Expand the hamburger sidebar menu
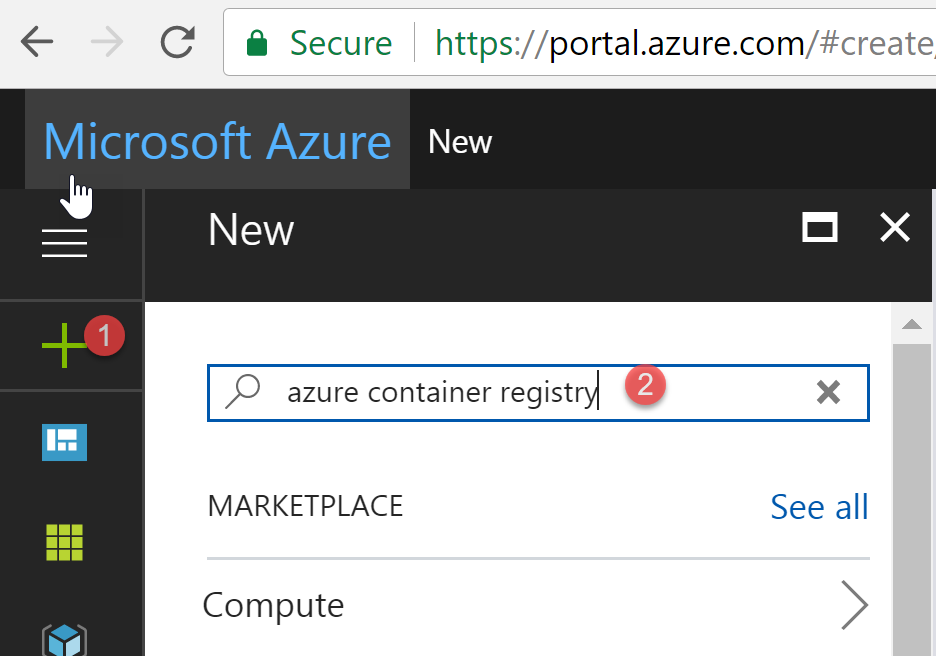 64,244
